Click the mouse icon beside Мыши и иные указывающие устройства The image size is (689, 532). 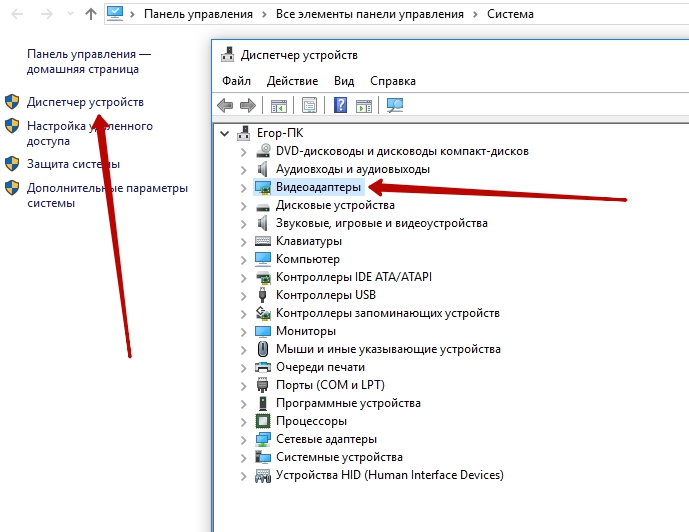point(262,349)
